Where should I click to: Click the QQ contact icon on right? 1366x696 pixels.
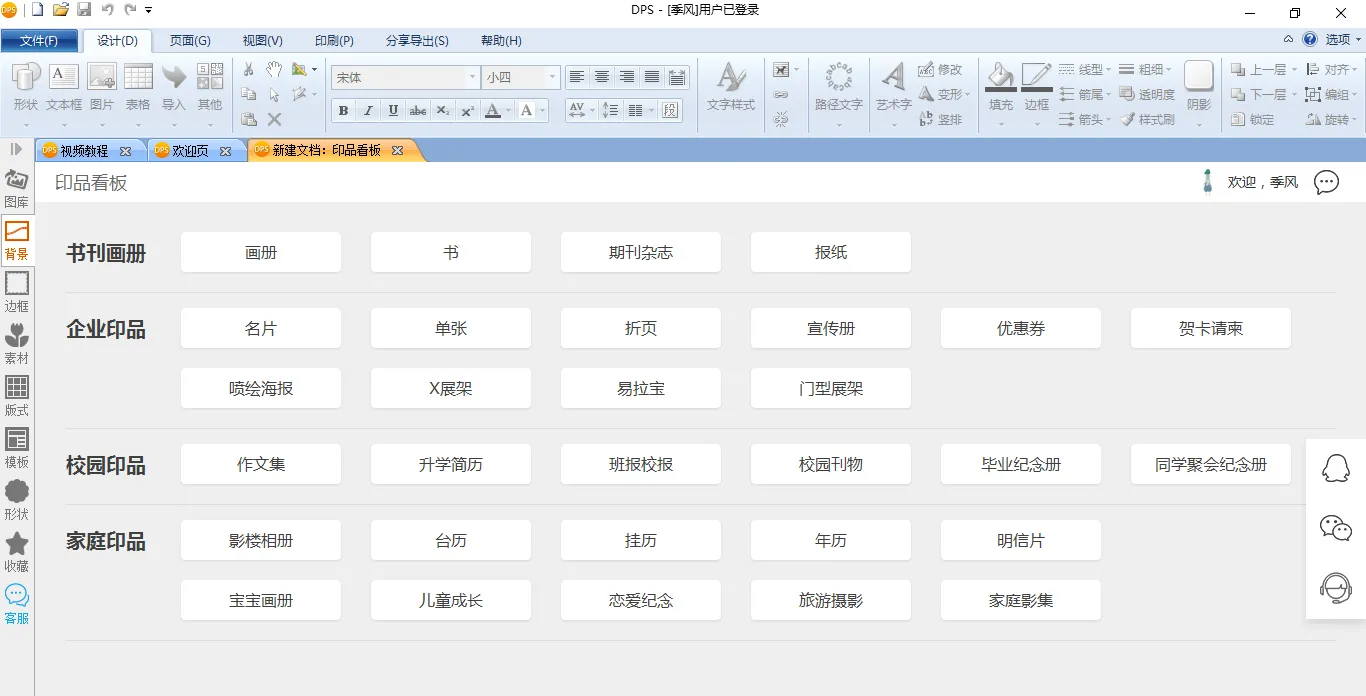[x=1336, y=468]
